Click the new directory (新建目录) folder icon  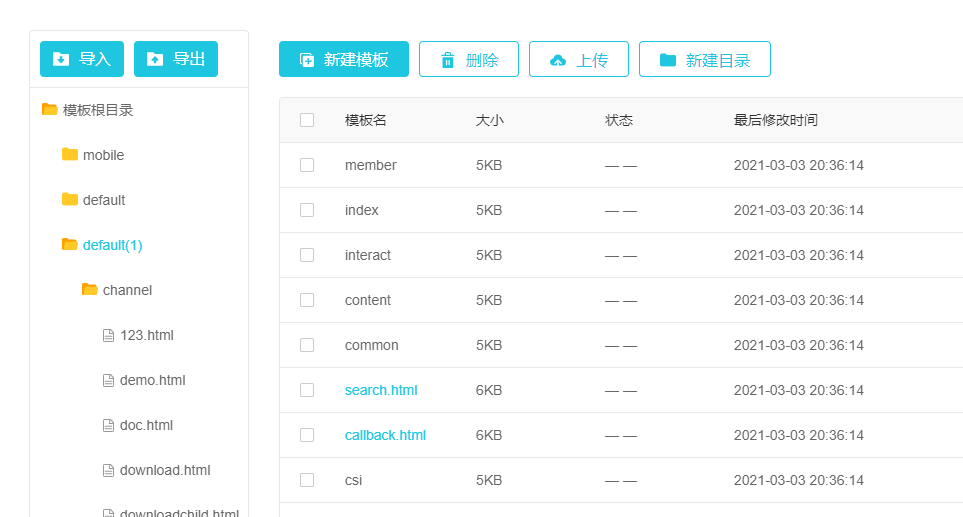[x=668, y=60]
